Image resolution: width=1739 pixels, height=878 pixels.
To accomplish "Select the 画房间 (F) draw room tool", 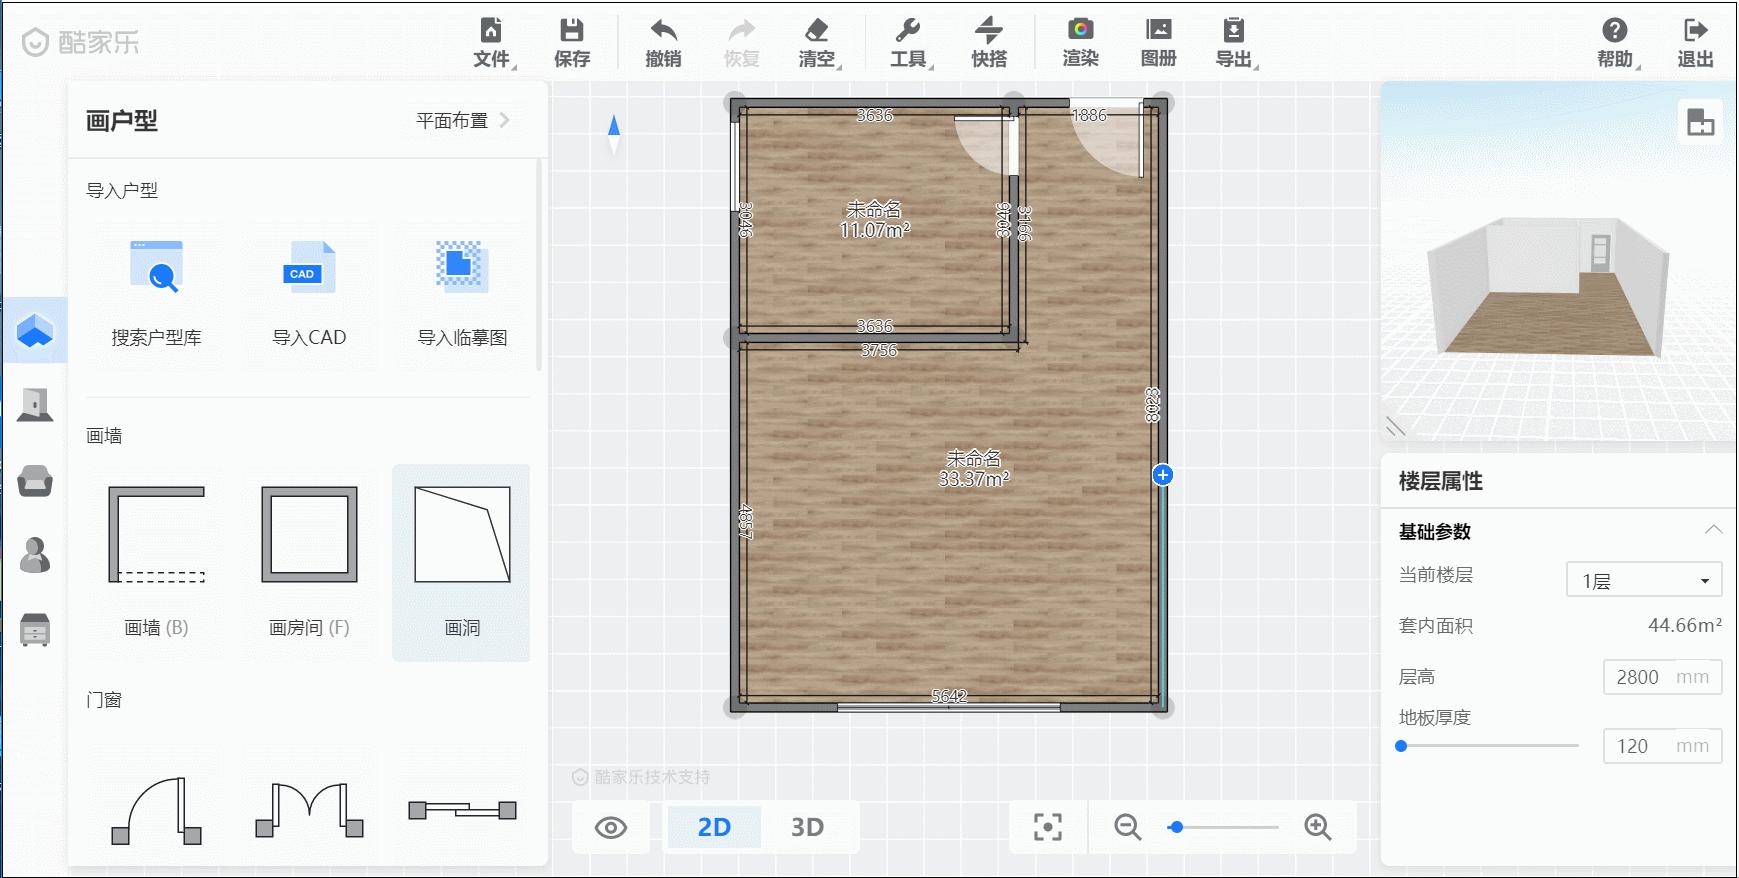I will (x=309, y=562).
